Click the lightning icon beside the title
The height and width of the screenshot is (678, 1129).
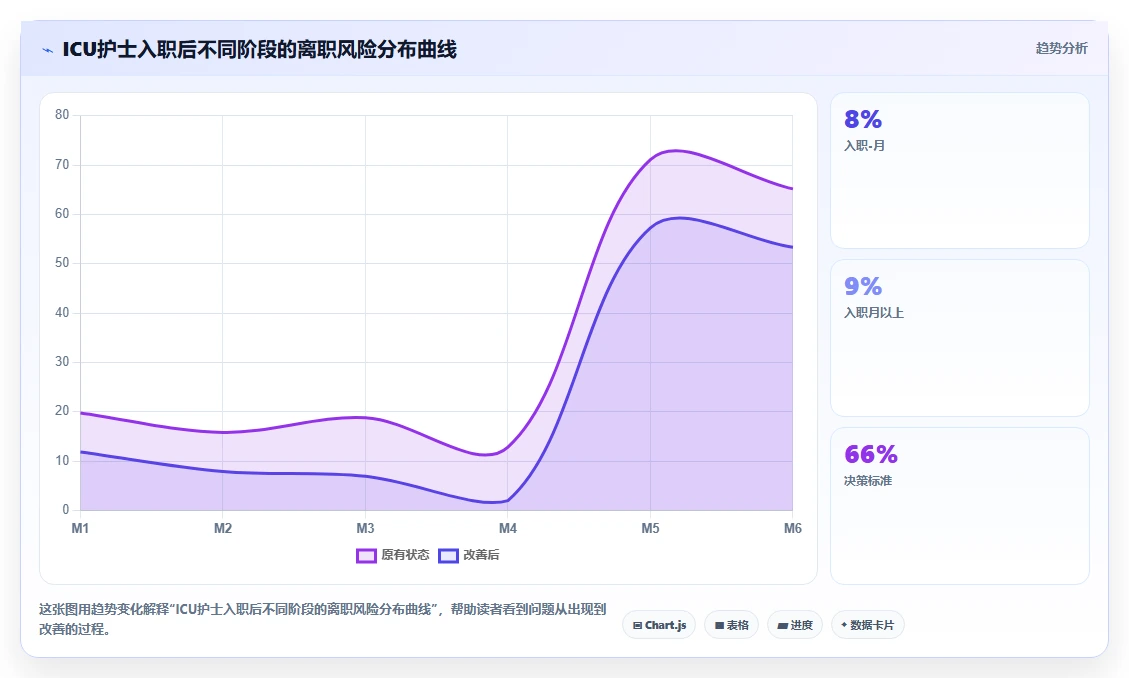click(48, 50)
